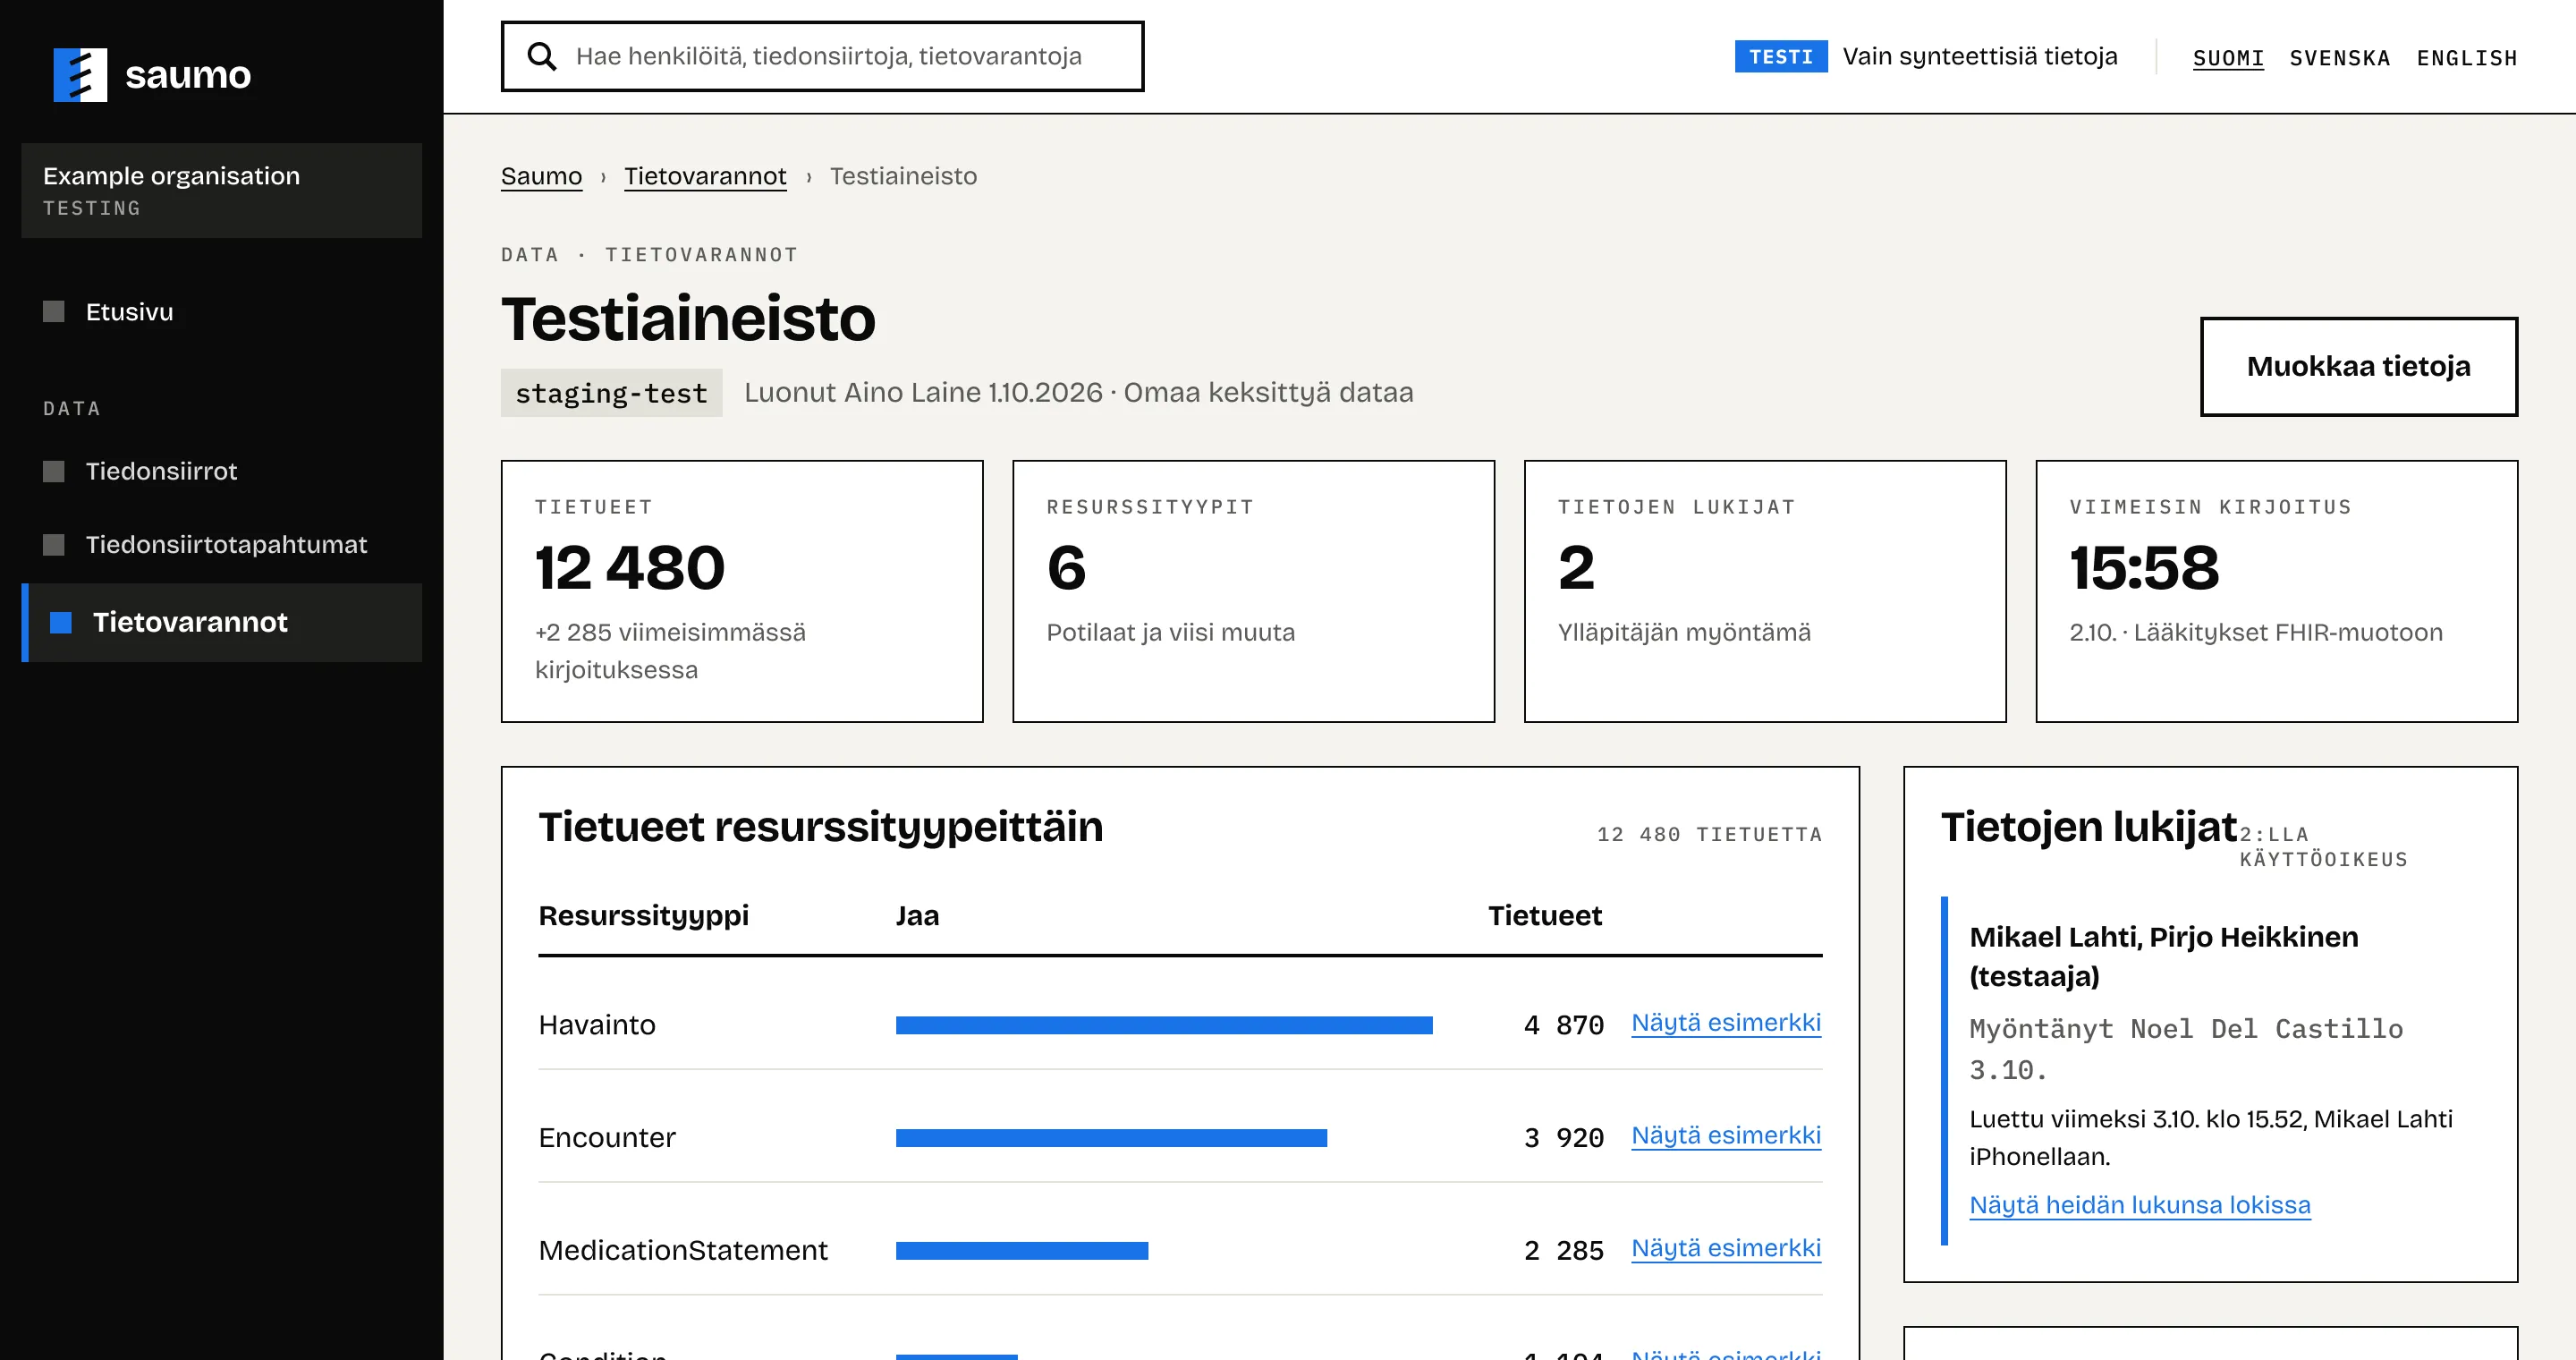The width and height of the screenshot is (2576, 1360).
Task: Click the Muokkaa tietoja button
Action: [2358, 367]
